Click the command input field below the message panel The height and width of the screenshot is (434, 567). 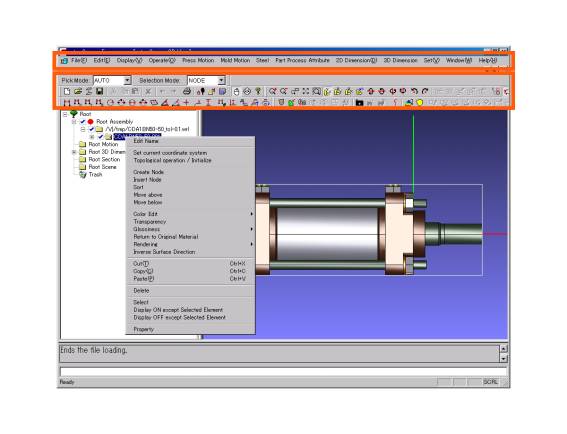[284, 371]
